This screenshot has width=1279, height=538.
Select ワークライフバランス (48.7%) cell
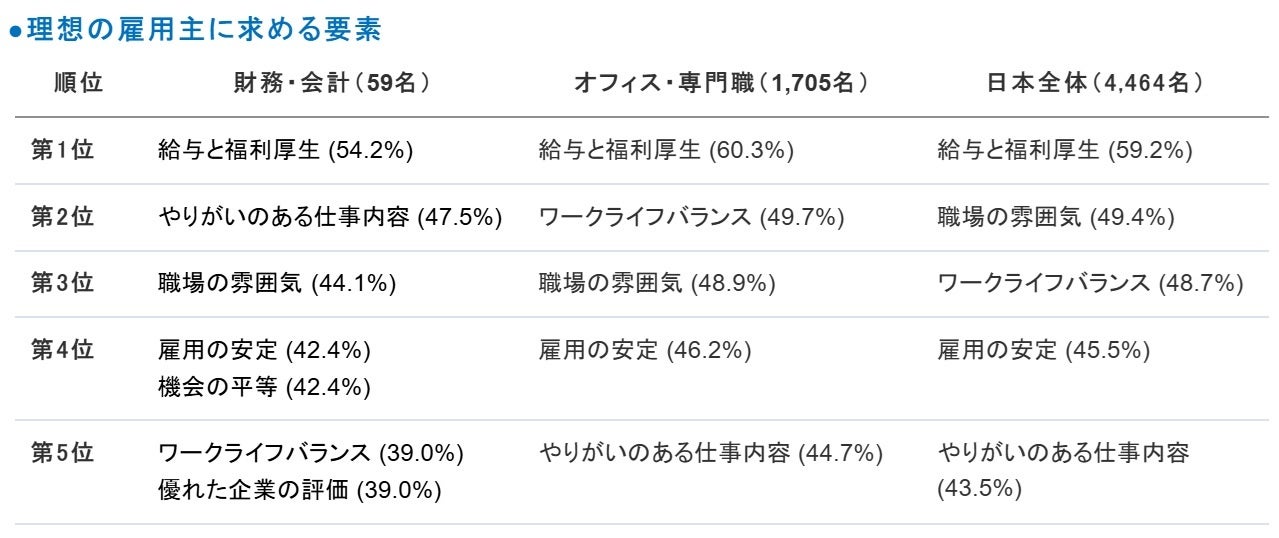1090,283
